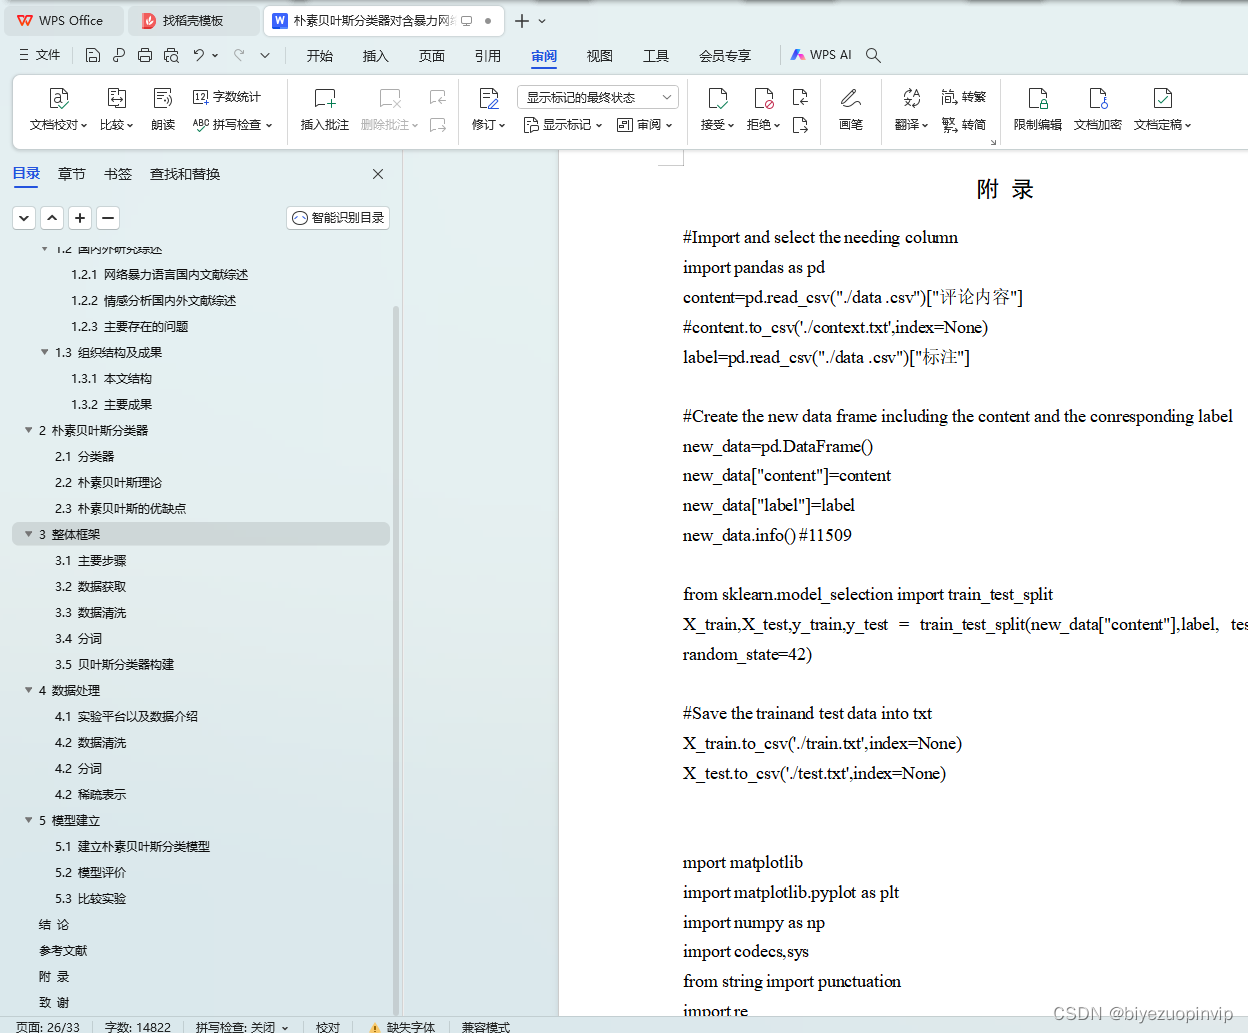
Task: Click 文档加密 document encryption
Action: [1098, 109]
